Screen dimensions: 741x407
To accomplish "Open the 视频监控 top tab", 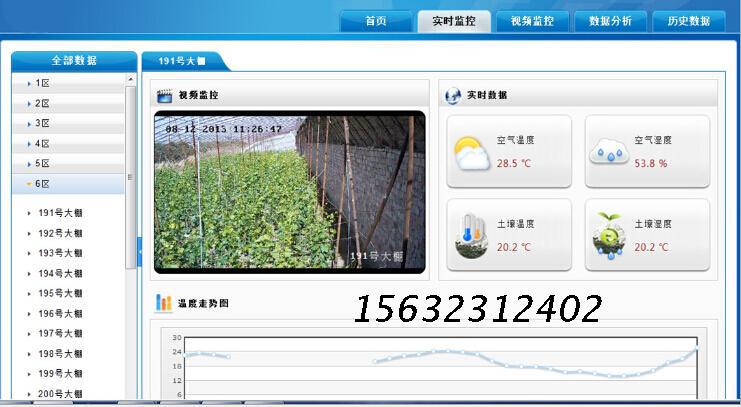I will click(x=532, y=21).
